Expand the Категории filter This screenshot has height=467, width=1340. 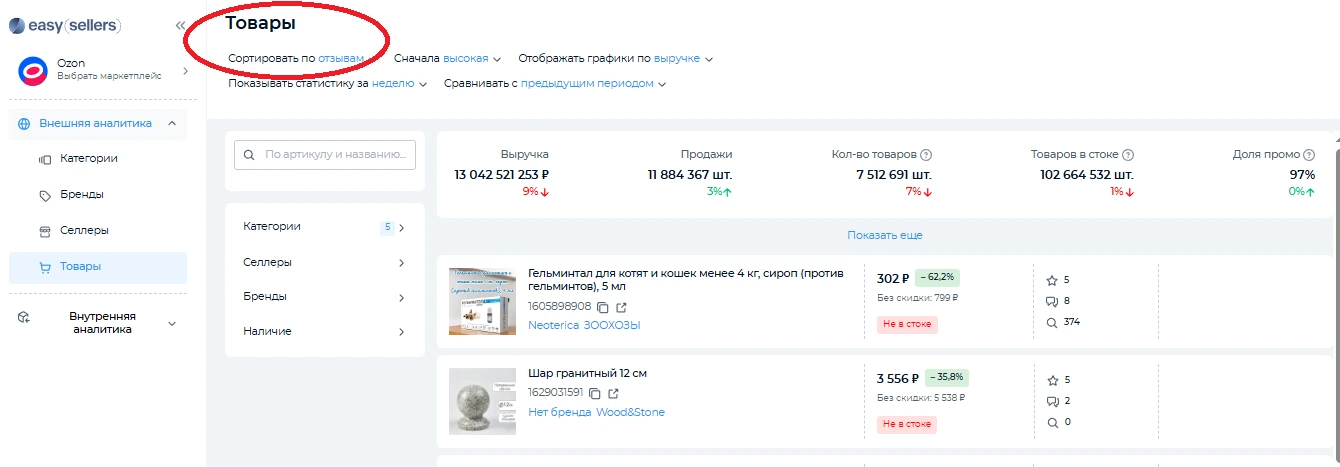[324, 227]
